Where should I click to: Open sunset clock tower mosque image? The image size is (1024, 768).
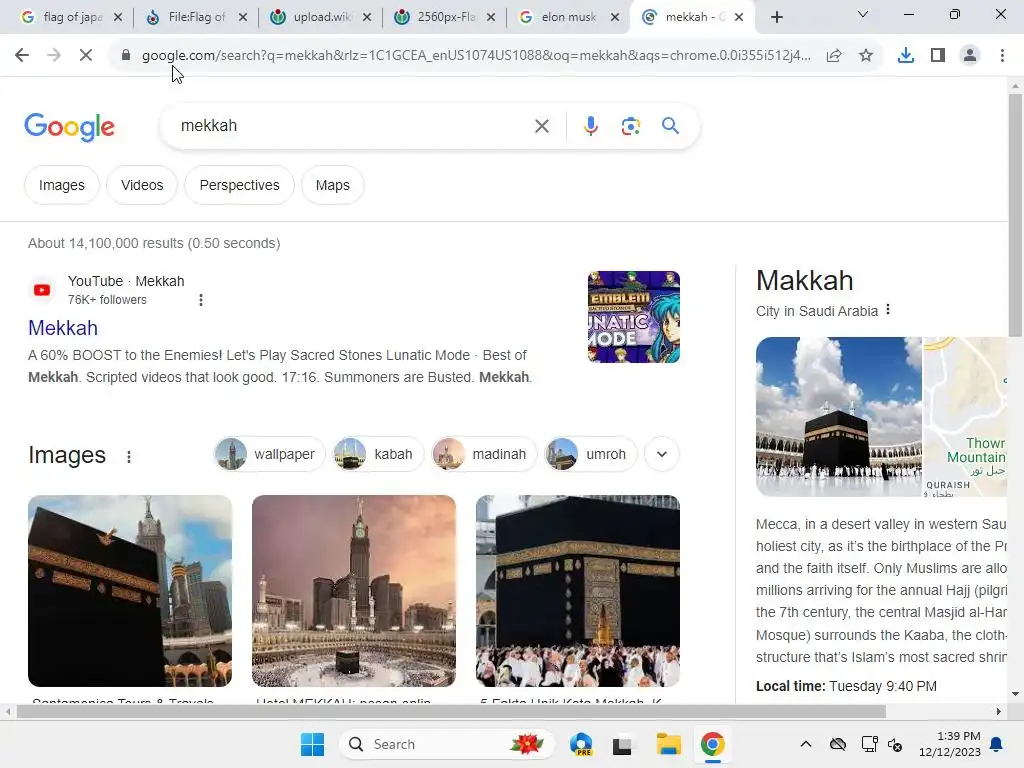pyautogui.click(x=354, y=590)
